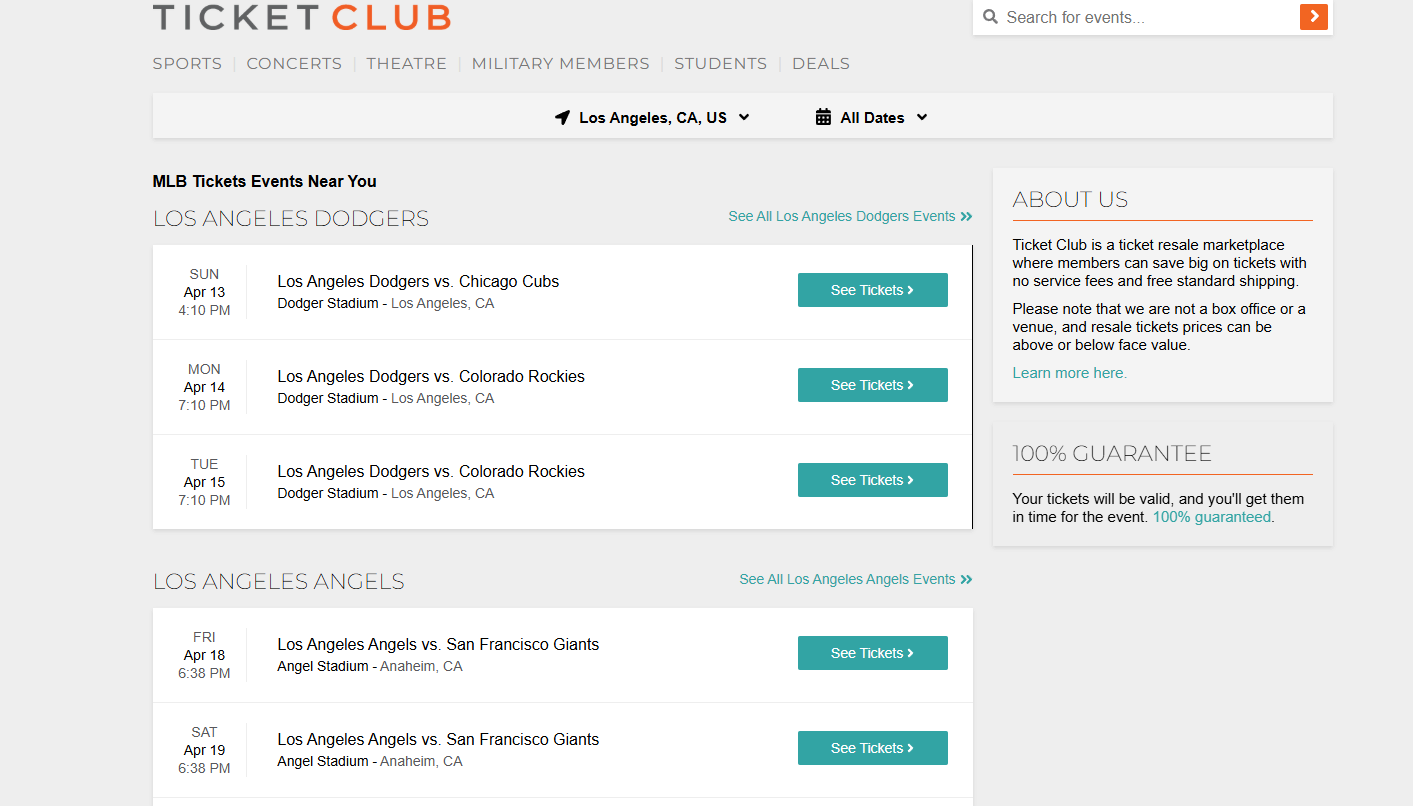
Task: Open Dodgers vs. Colorado Rockies title for Apr 15
Action: click(431, 472)
